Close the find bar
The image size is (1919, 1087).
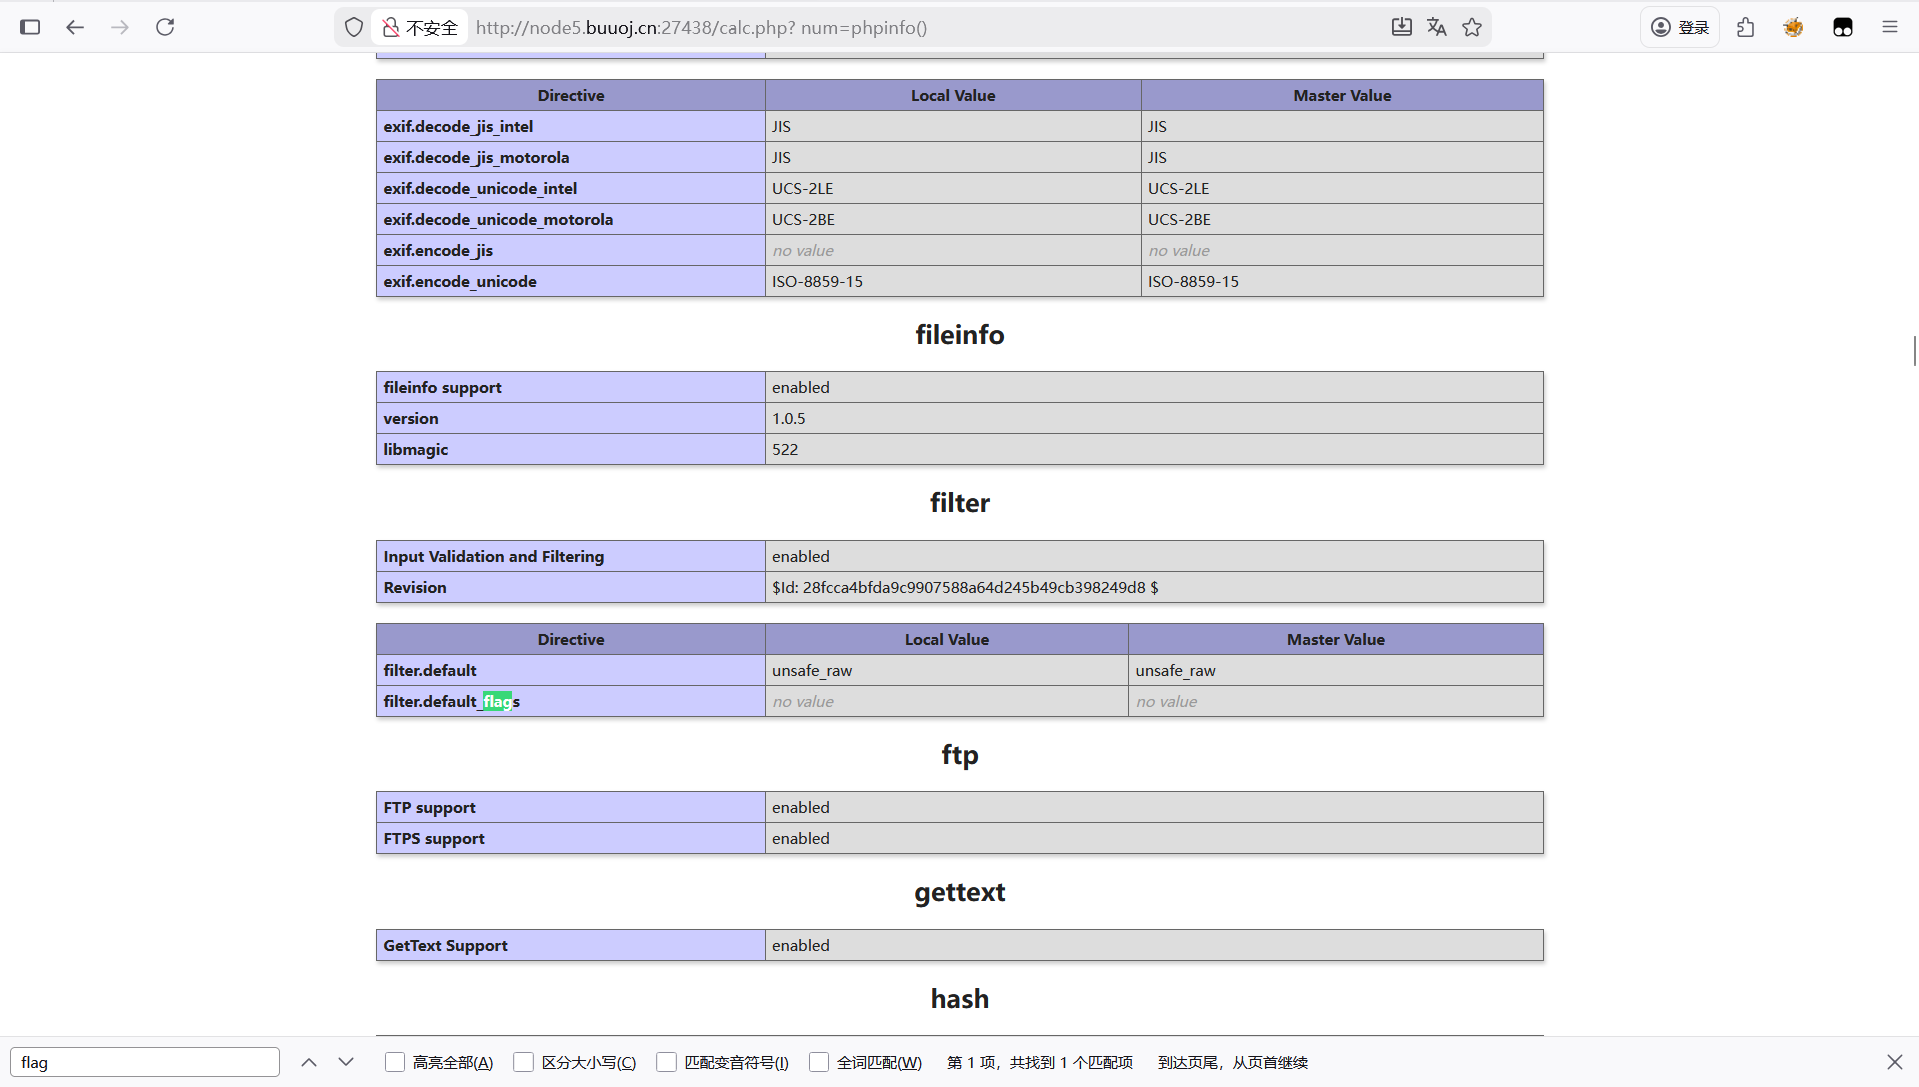coord(1894,1062)
